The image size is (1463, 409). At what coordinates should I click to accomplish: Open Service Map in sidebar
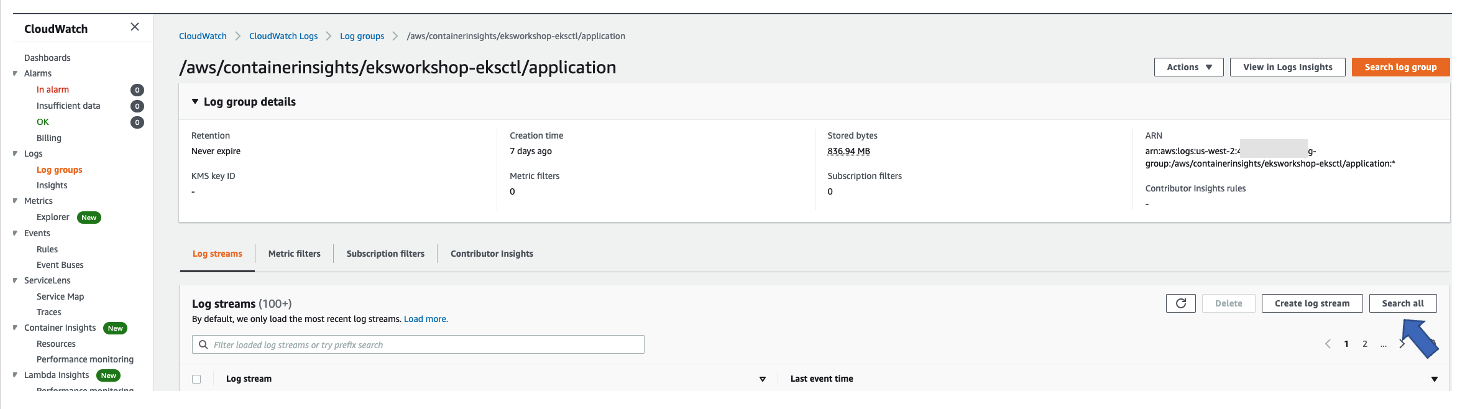60,297
